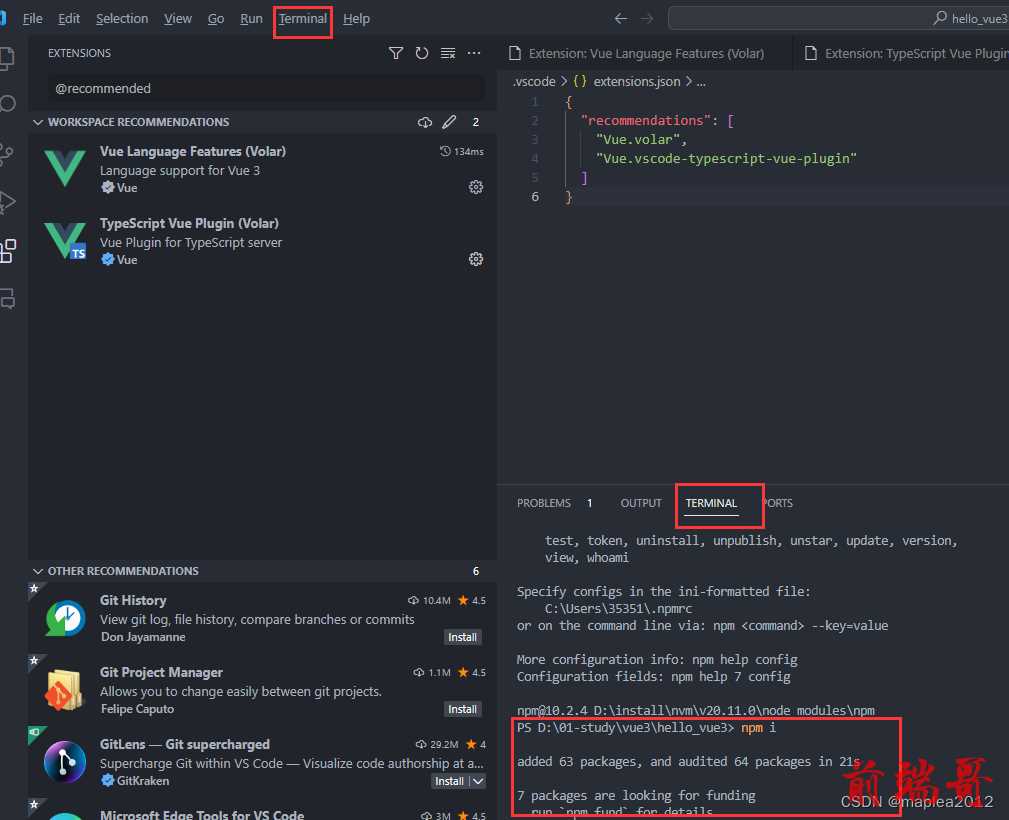
Task: Click the Git History extension icon
Action: tap(65, 618)
